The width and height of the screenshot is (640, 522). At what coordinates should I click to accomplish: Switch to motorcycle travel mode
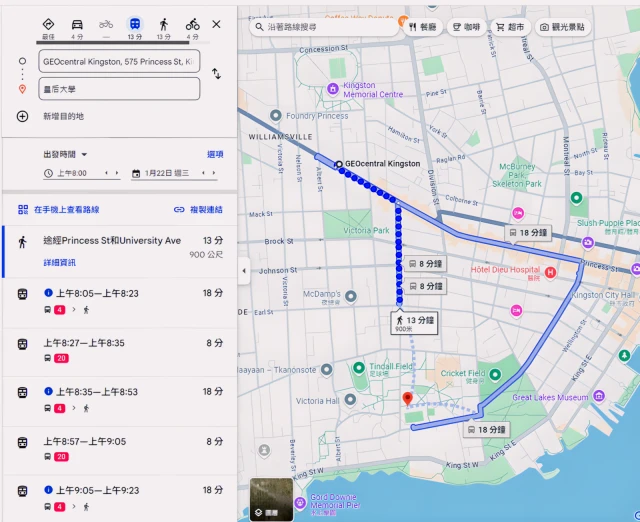[x=106, y=29]
